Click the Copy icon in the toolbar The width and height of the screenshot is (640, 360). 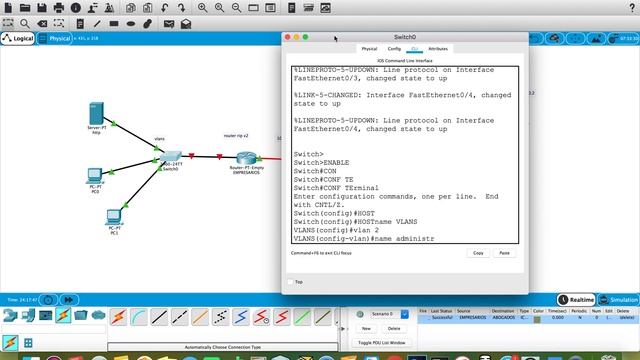click(x=131, y=8)
